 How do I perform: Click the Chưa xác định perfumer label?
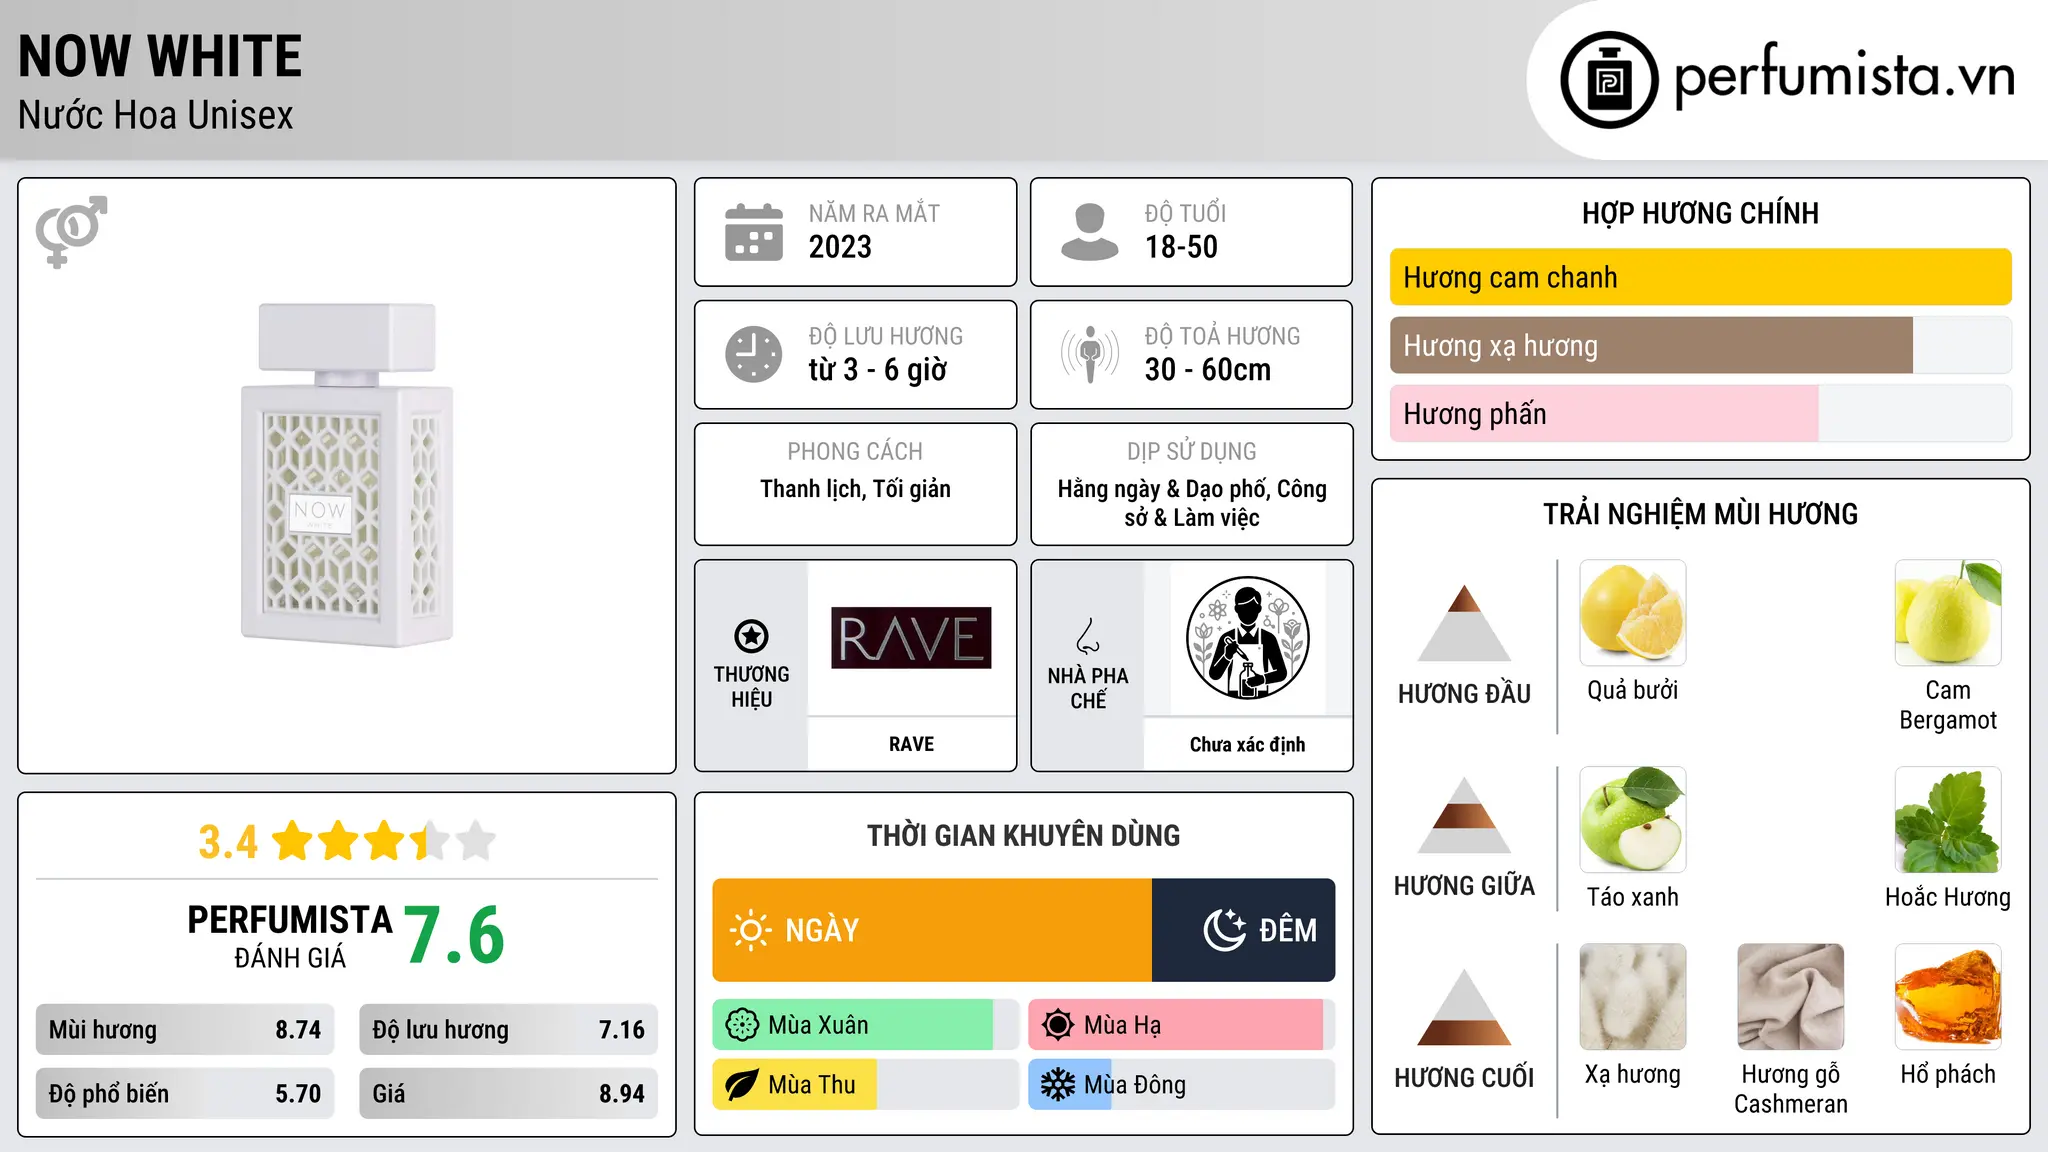click(x=1247, y=744)
